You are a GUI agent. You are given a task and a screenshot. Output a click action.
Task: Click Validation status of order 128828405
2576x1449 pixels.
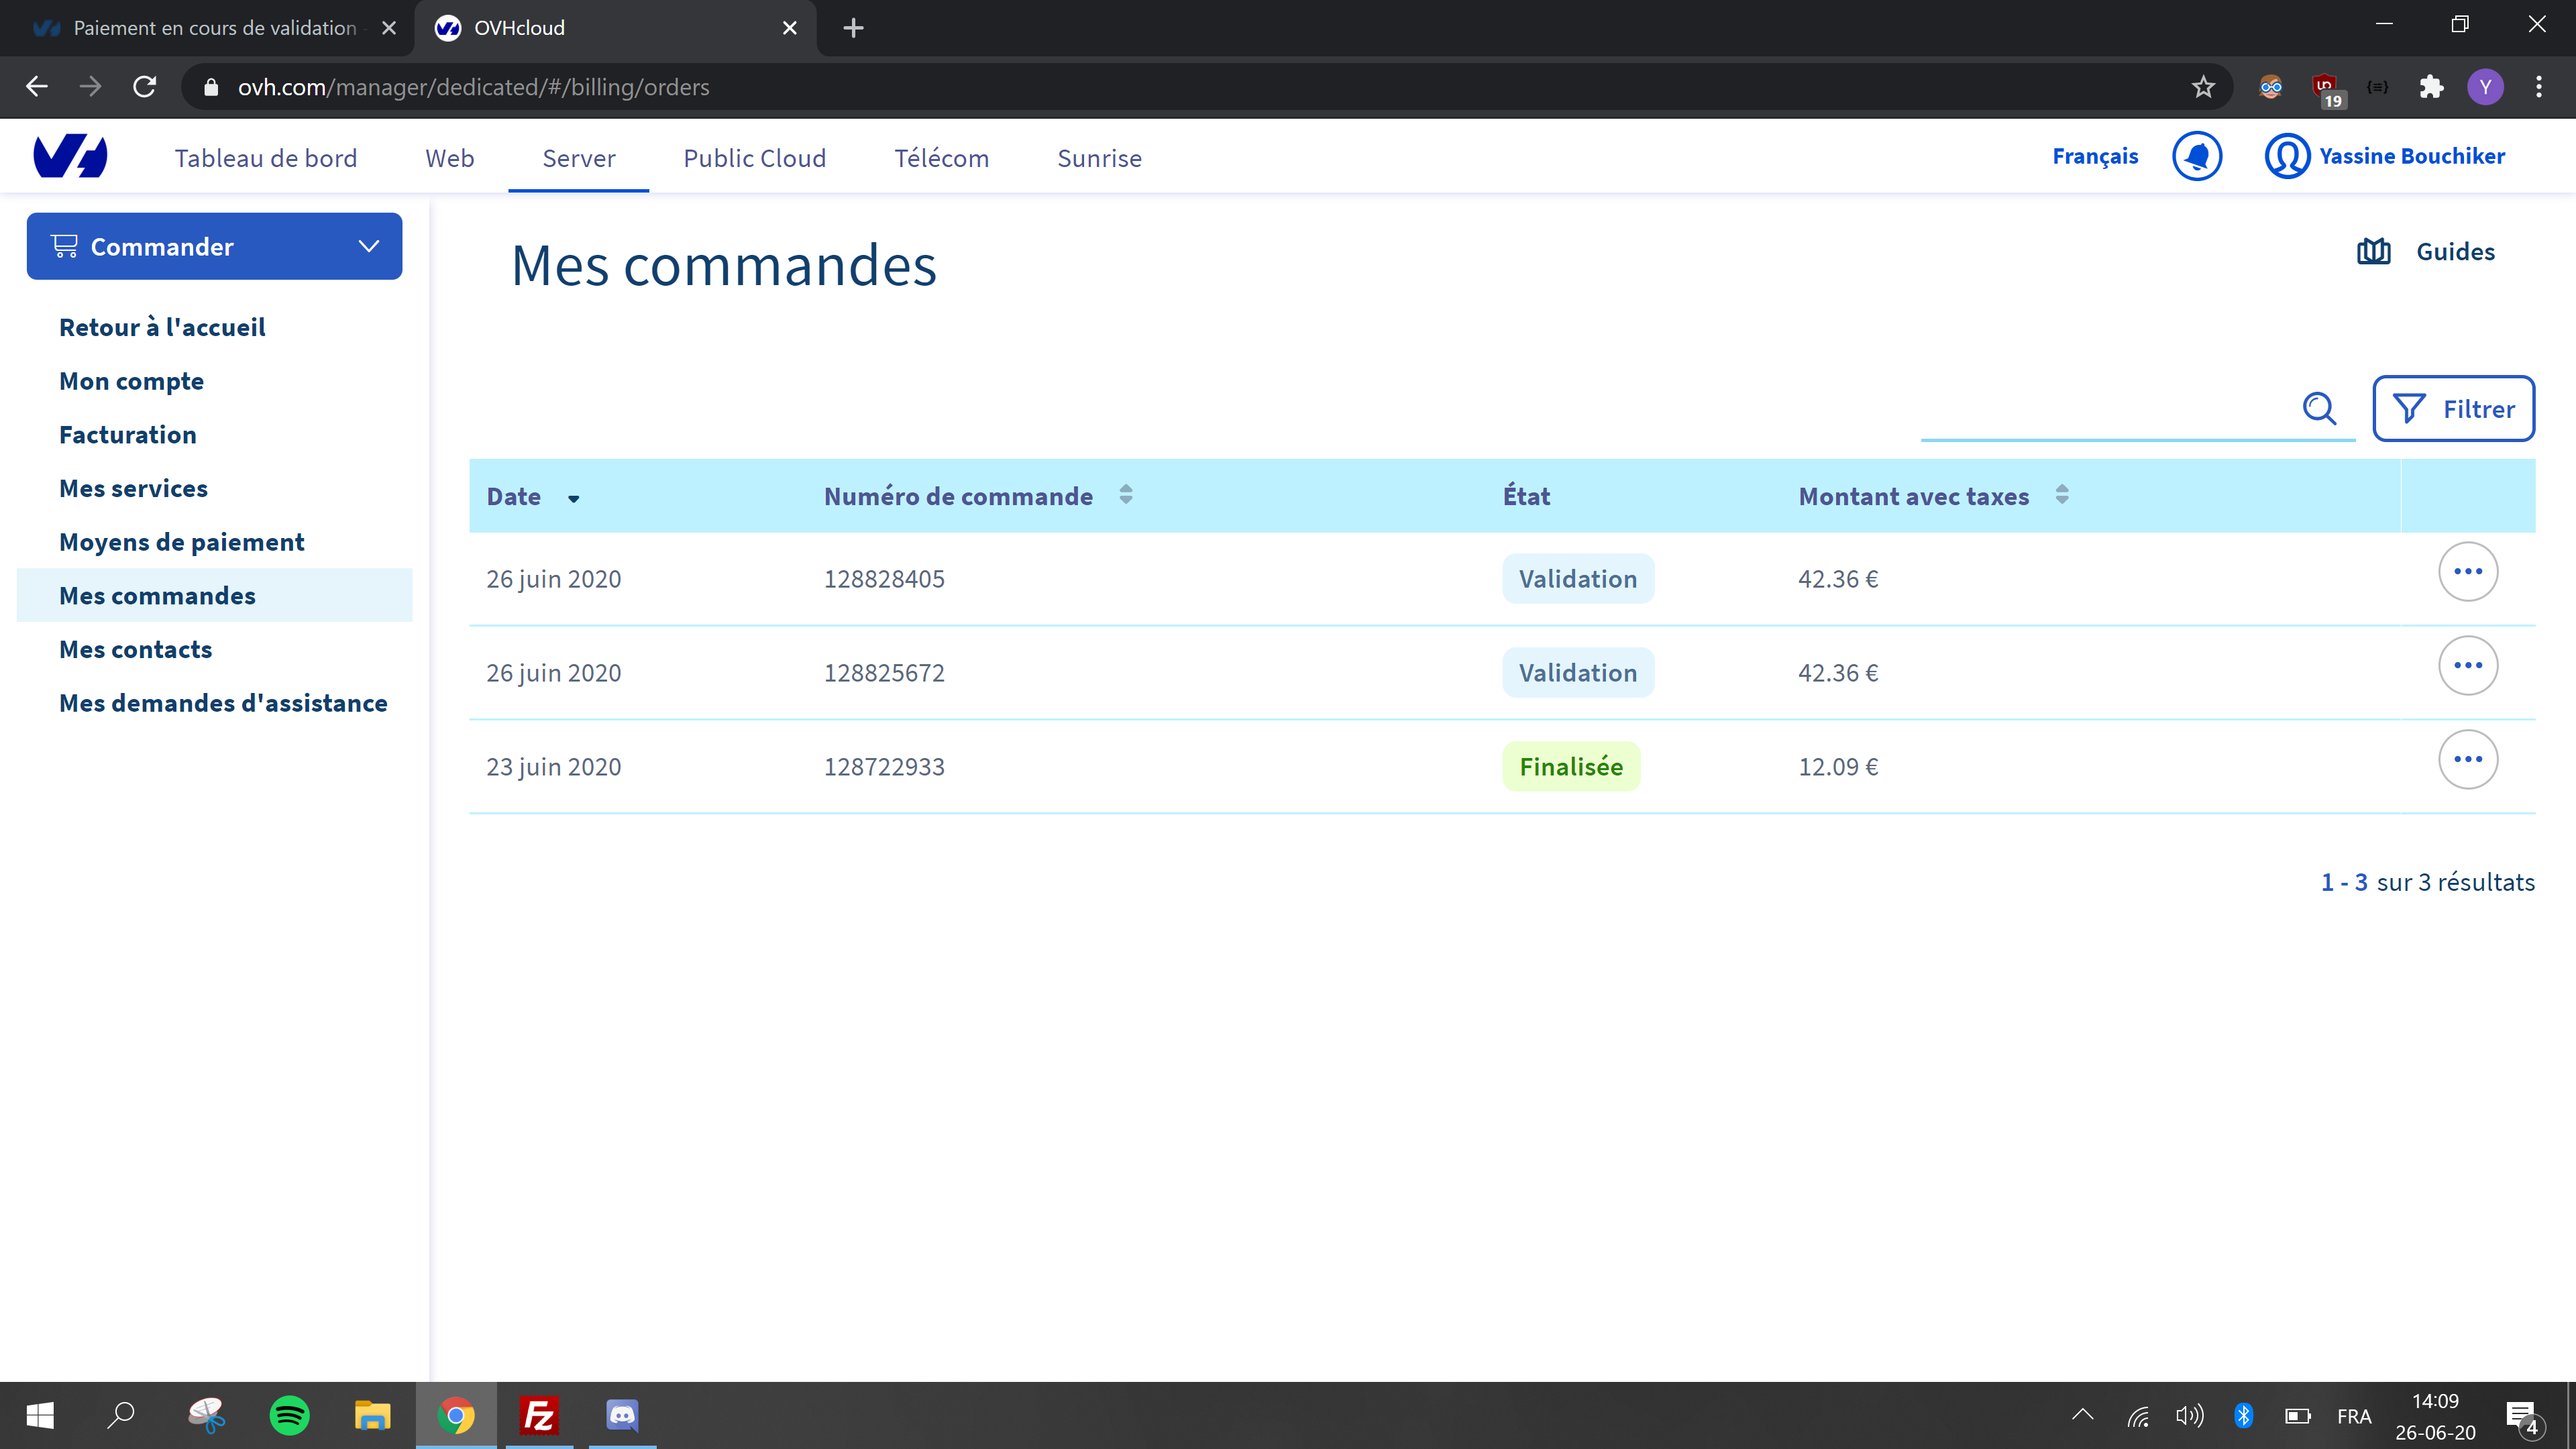point(1578,579)
